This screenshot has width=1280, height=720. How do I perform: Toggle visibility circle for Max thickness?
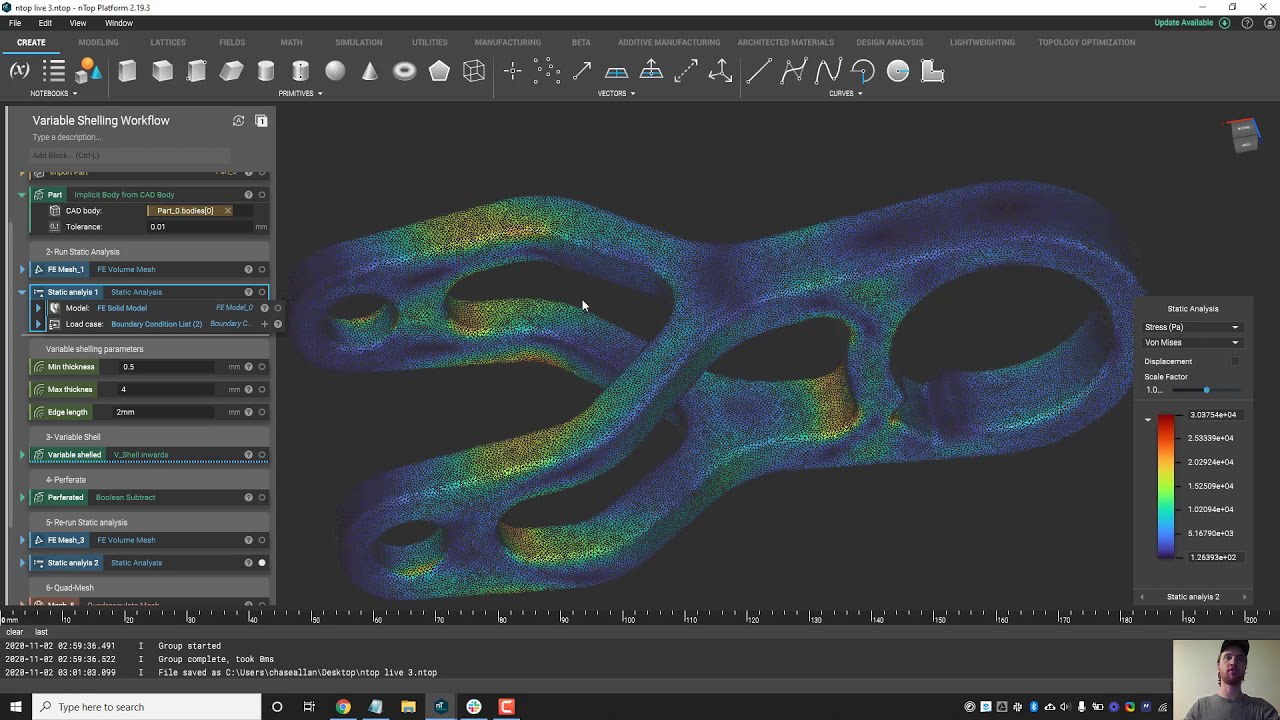[x=262, y=390]
